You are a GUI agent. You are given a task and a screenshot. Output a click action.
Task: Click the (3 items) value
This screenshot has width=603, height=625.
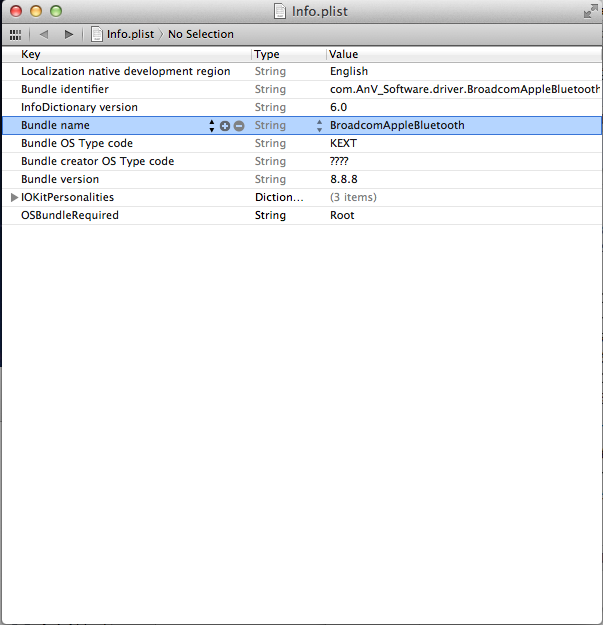coord(353,197)
